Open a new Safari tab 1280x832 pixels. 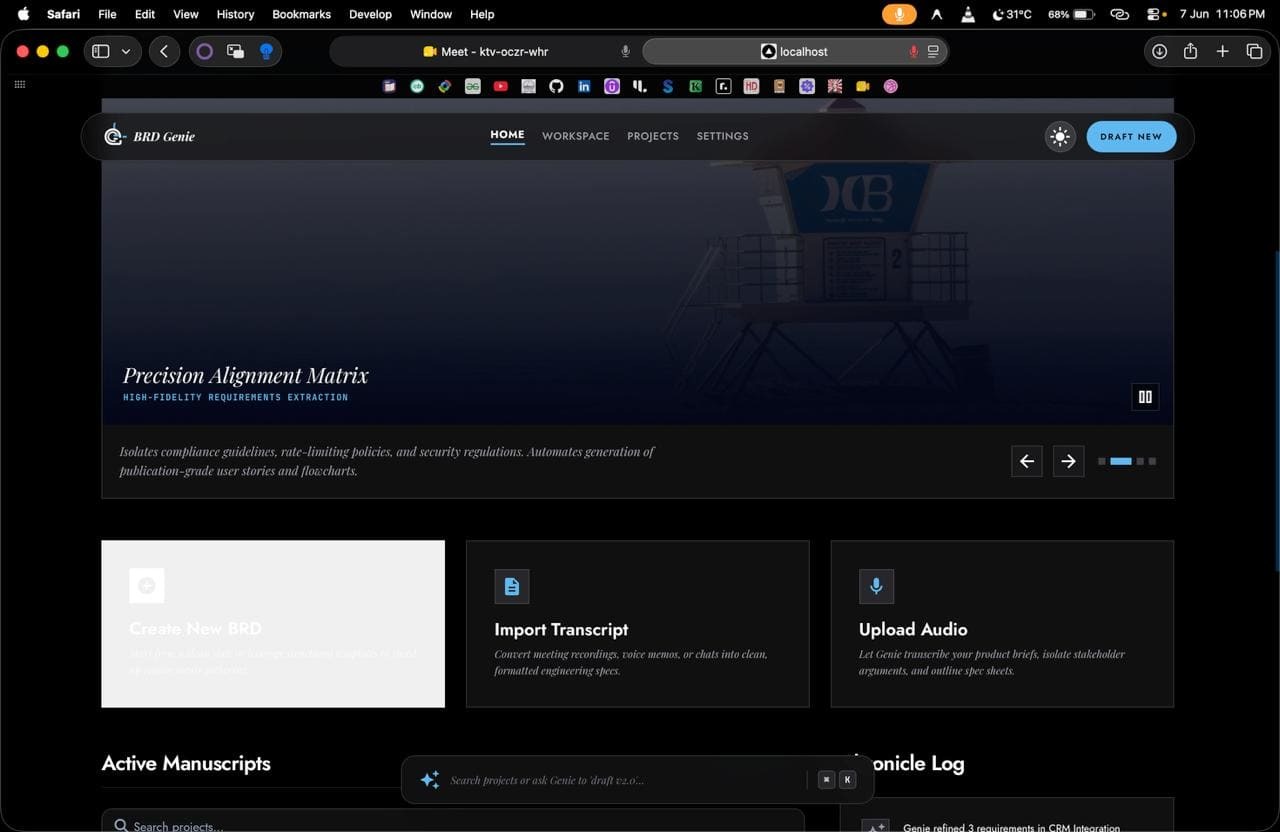point(1222,51)
